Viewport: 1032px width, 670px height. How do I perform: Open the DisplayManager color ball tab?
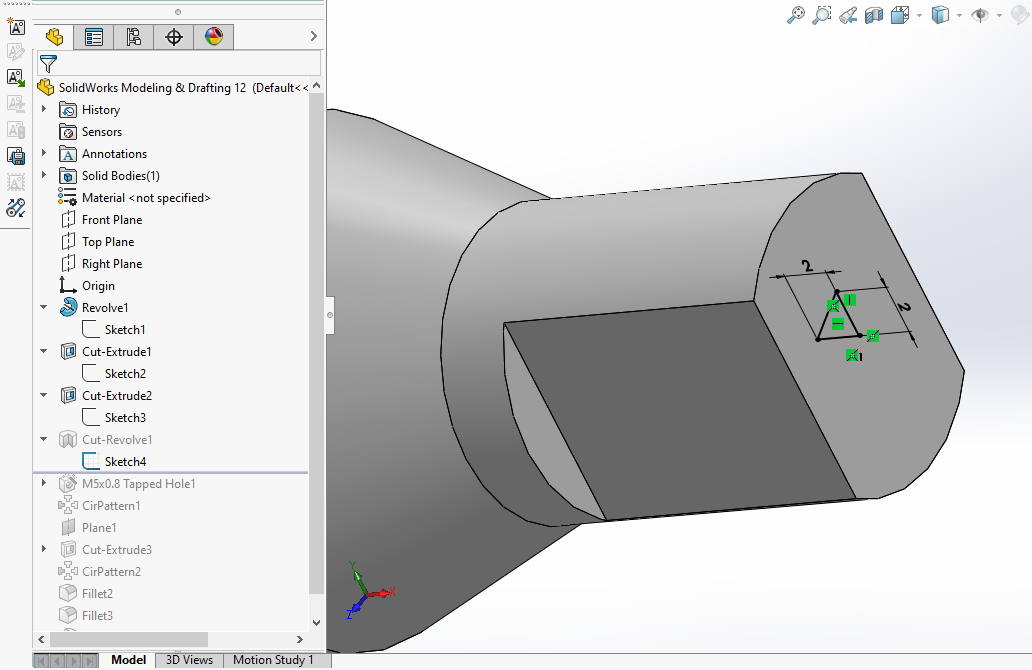tap(214, 37)
